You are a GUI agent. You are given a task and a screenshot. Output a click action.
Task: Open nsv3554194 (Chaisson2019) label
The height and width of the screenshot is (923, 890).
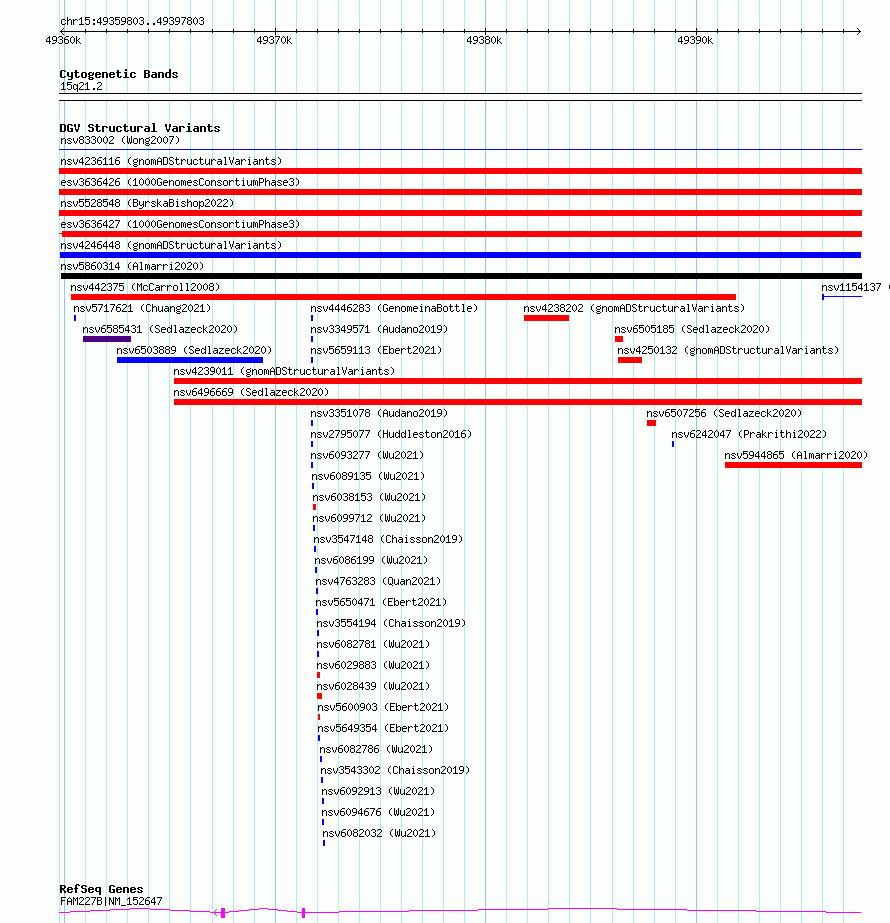[x=391, y=623]
